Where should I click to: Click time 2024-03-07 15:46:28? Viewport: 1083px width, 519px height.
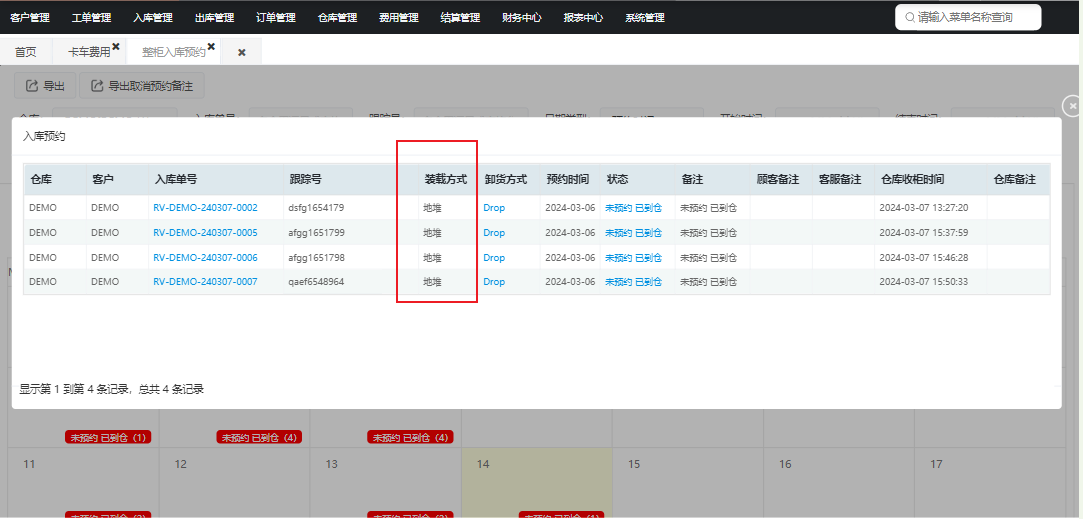click(923, 257)
